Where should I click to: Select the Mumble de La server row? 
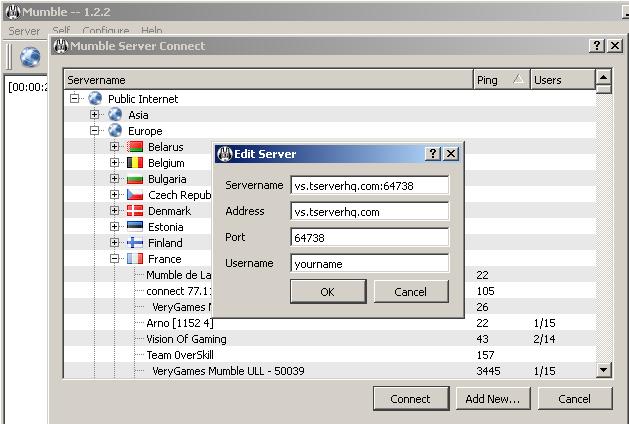point(179,275)
